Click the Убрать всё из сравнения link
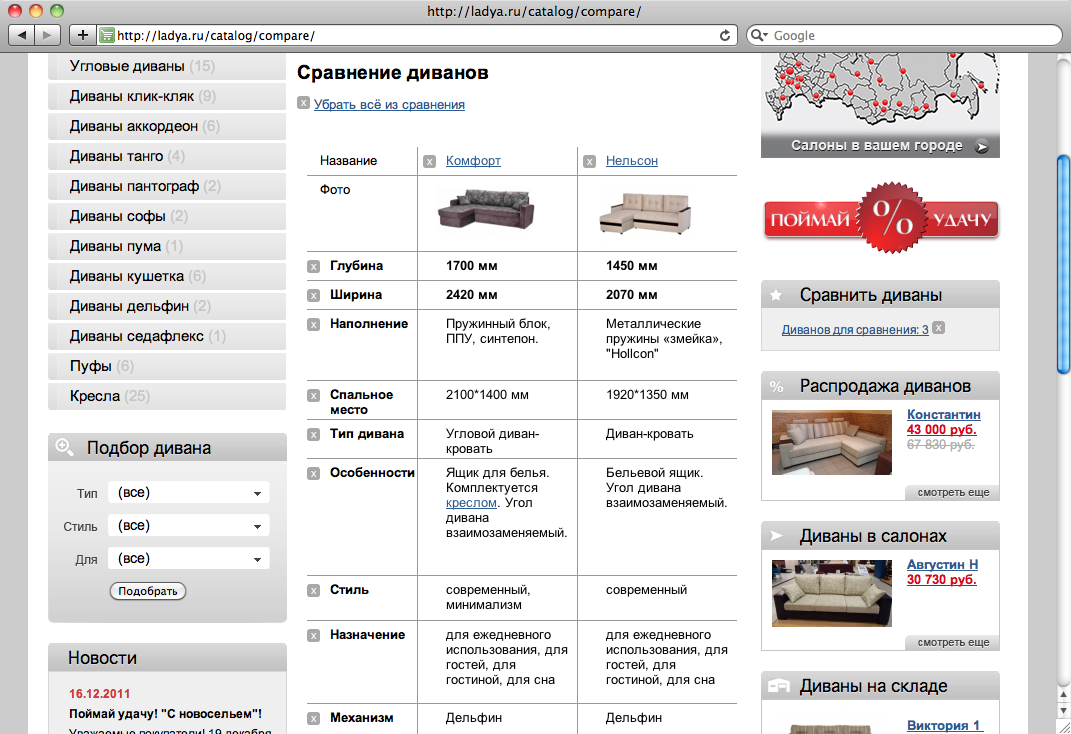 389,104
